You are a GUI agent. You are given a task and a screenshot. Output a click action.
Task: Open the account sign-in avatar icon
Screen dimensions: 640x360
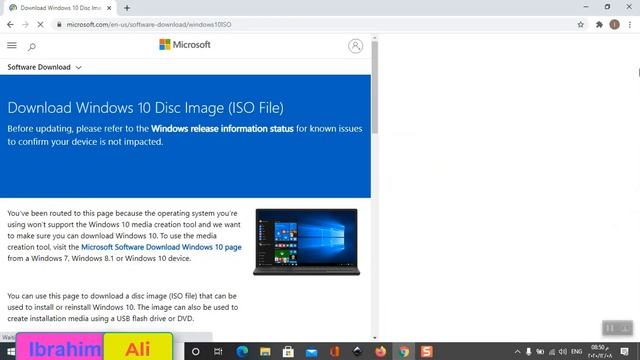[356, 46]
